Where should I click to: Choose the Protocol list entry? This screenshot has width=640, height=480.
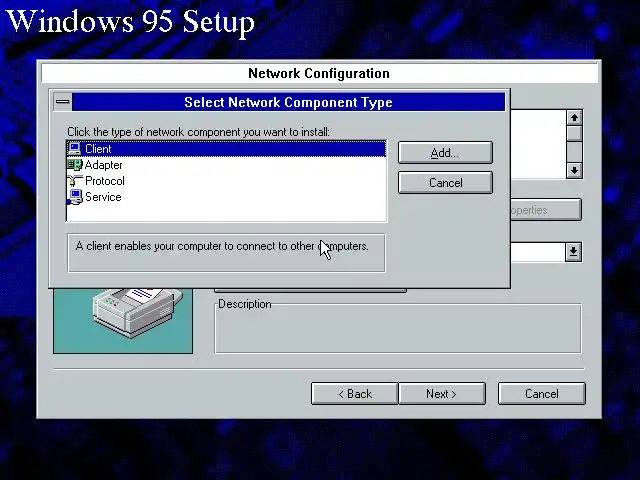226,181
